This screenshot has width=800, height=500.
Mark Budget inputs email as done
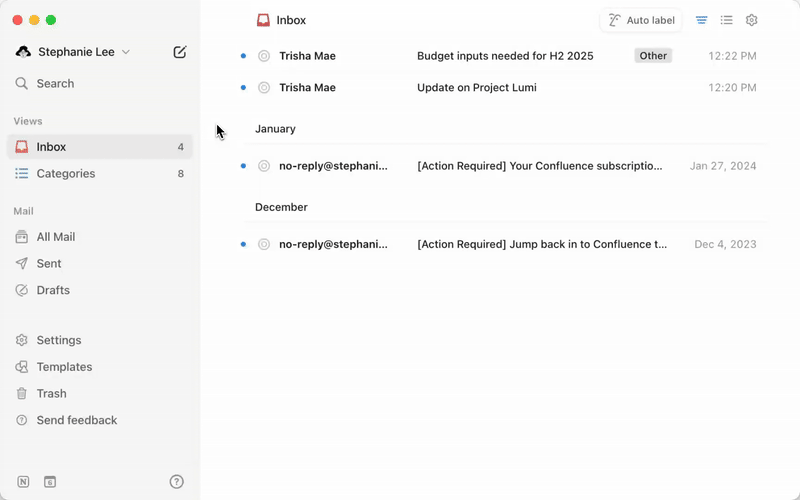[x=264, y=56]
